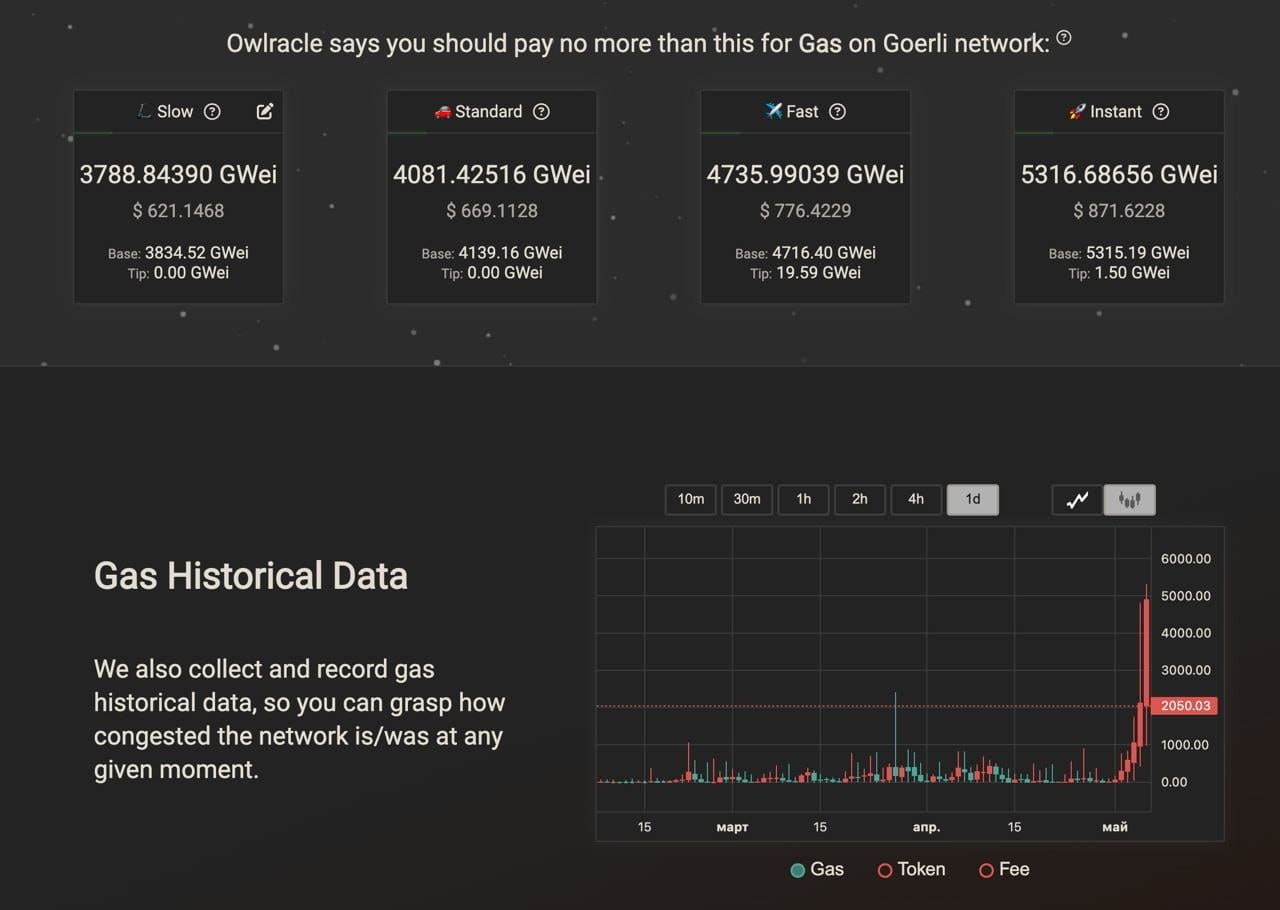Image resolution: width=1280 pixels, height=910 pixels.
Task: Switch to line chart view
Action: click(x=1076, y=500)
